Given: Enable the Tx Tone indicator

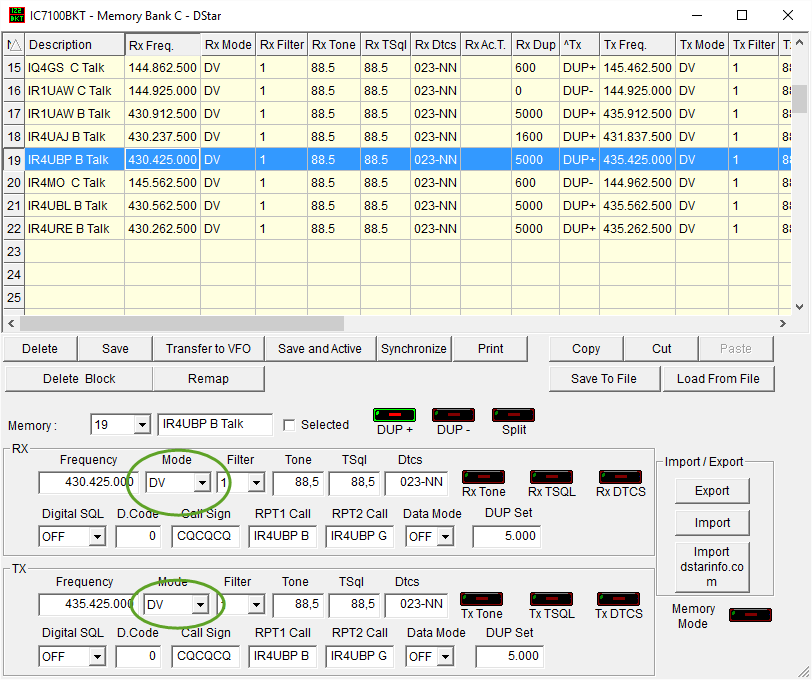Looking at the screenshot, I should (x=482, y=599).
